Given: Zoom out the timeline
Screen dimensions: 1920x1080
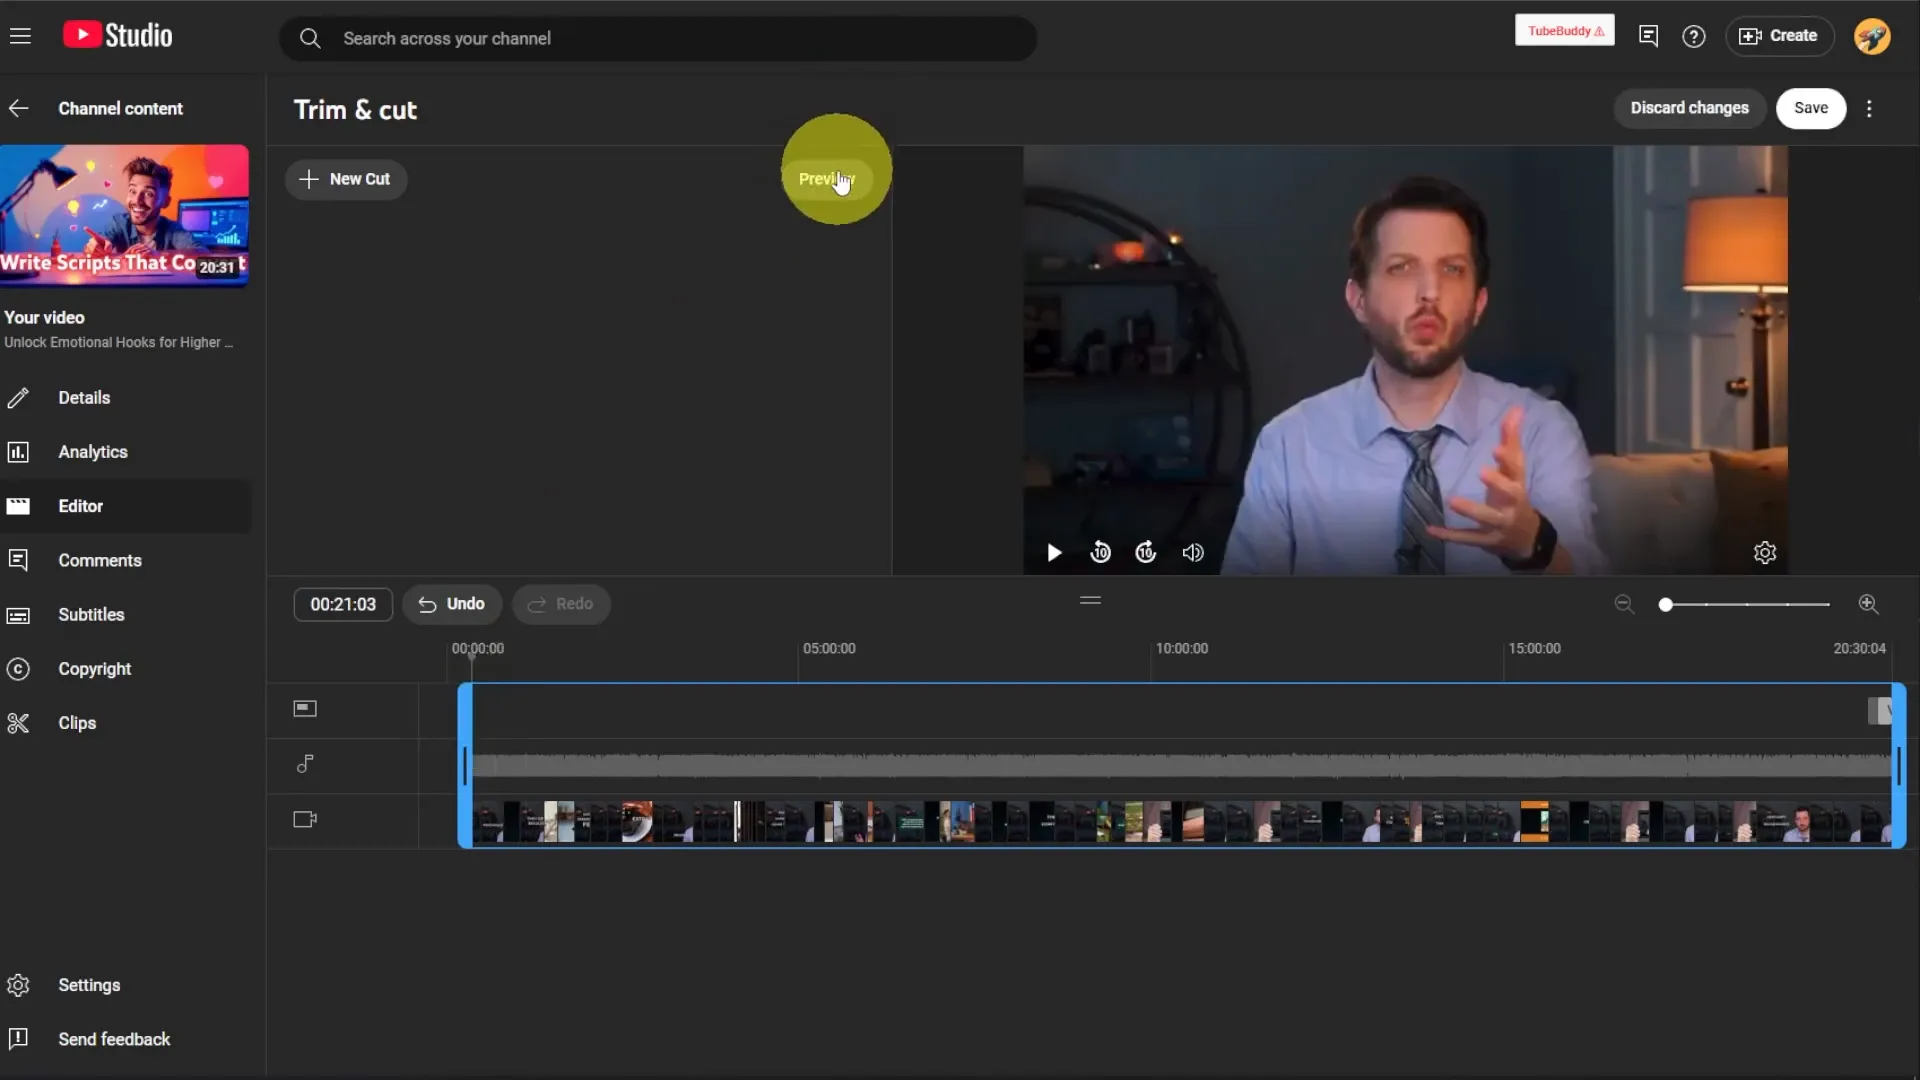Looking at the screenshot, I should point(1624,604).
